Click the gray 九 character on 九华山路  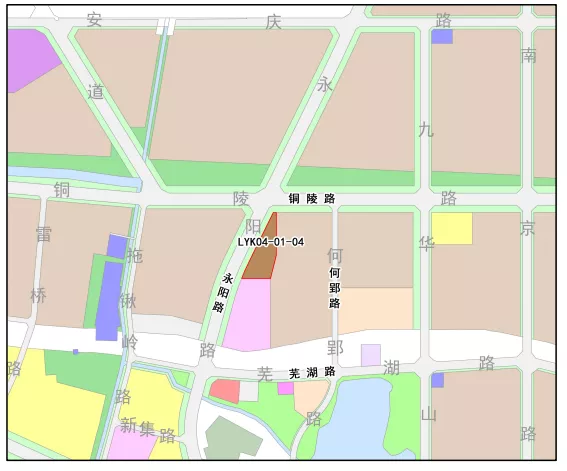pyautogui.click(x=426, y=129)
